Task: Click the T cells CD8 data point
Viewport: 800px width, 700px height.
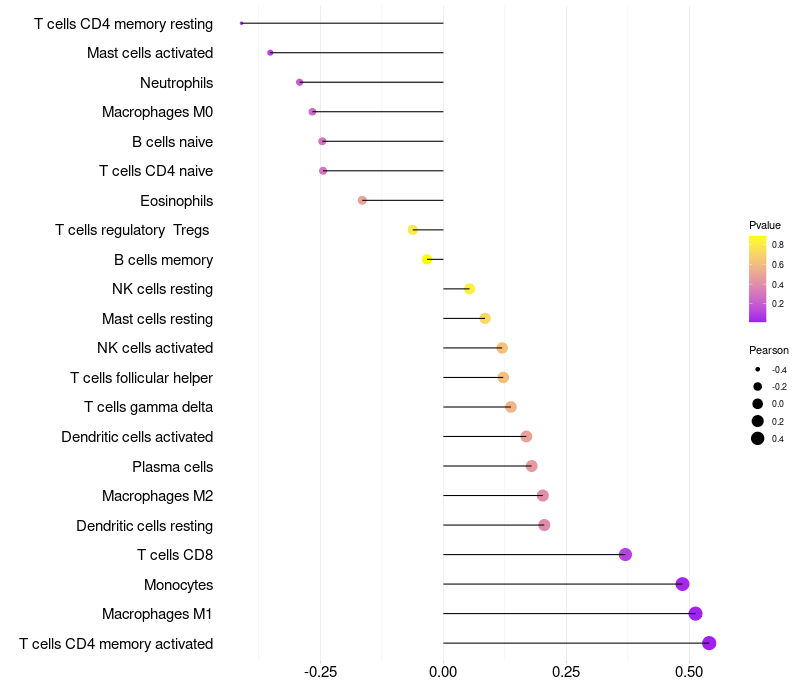Action: (x=625, y=555)
